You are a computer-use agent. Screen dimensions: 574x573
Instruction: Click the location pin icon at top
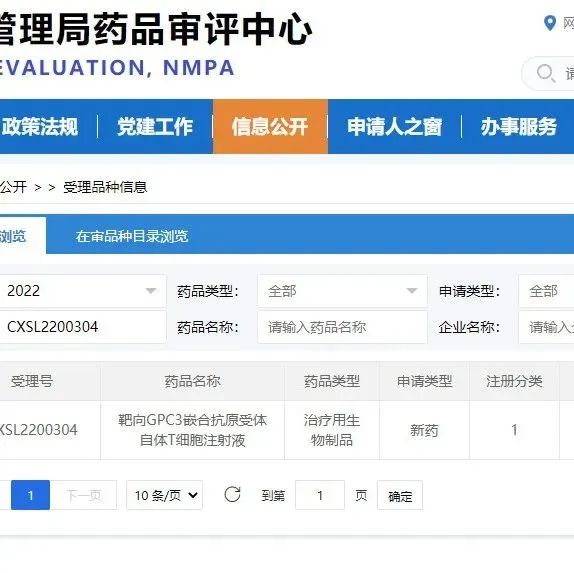click(x=549, y=23)
